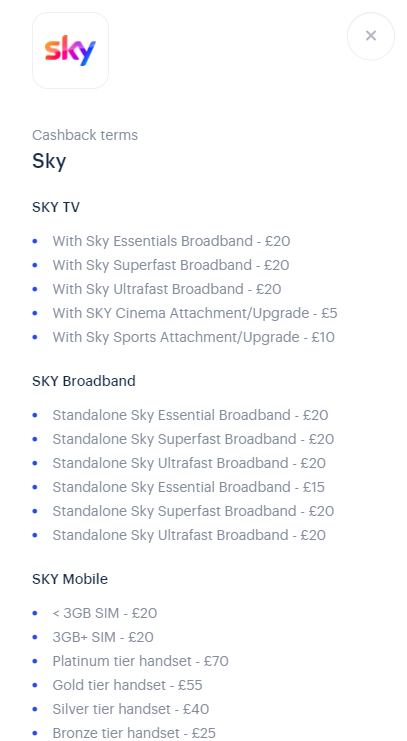Select Sky Sports Attachment/Upgrade £10 item
The image size is (407, 741).
[193, 337]
